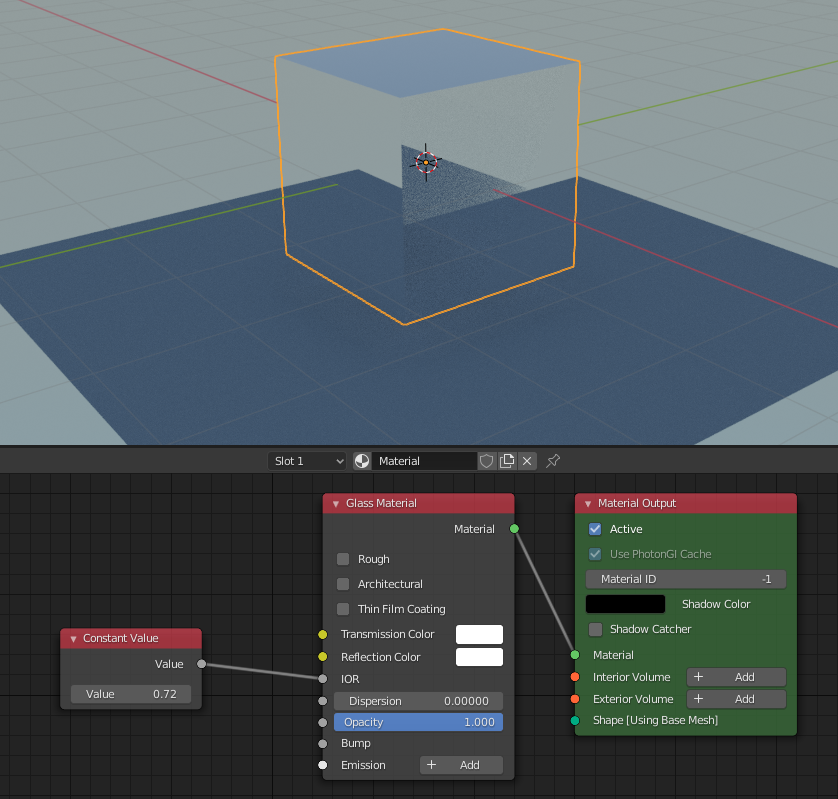This screenshot has width=838, height=799.
Task: Uncheck the Active checkbox in Material Output
Action: pos(595,529)
